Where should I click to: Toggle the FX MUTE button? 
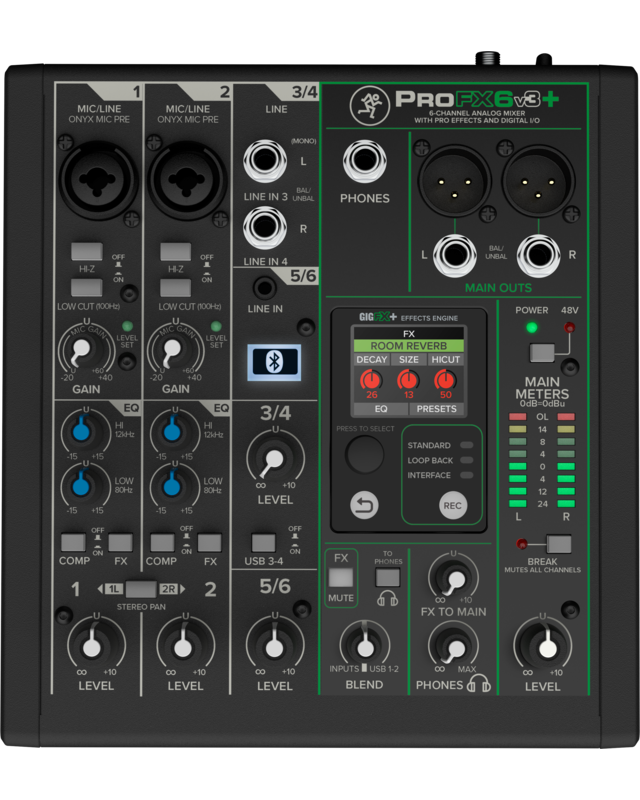point(341,578)
